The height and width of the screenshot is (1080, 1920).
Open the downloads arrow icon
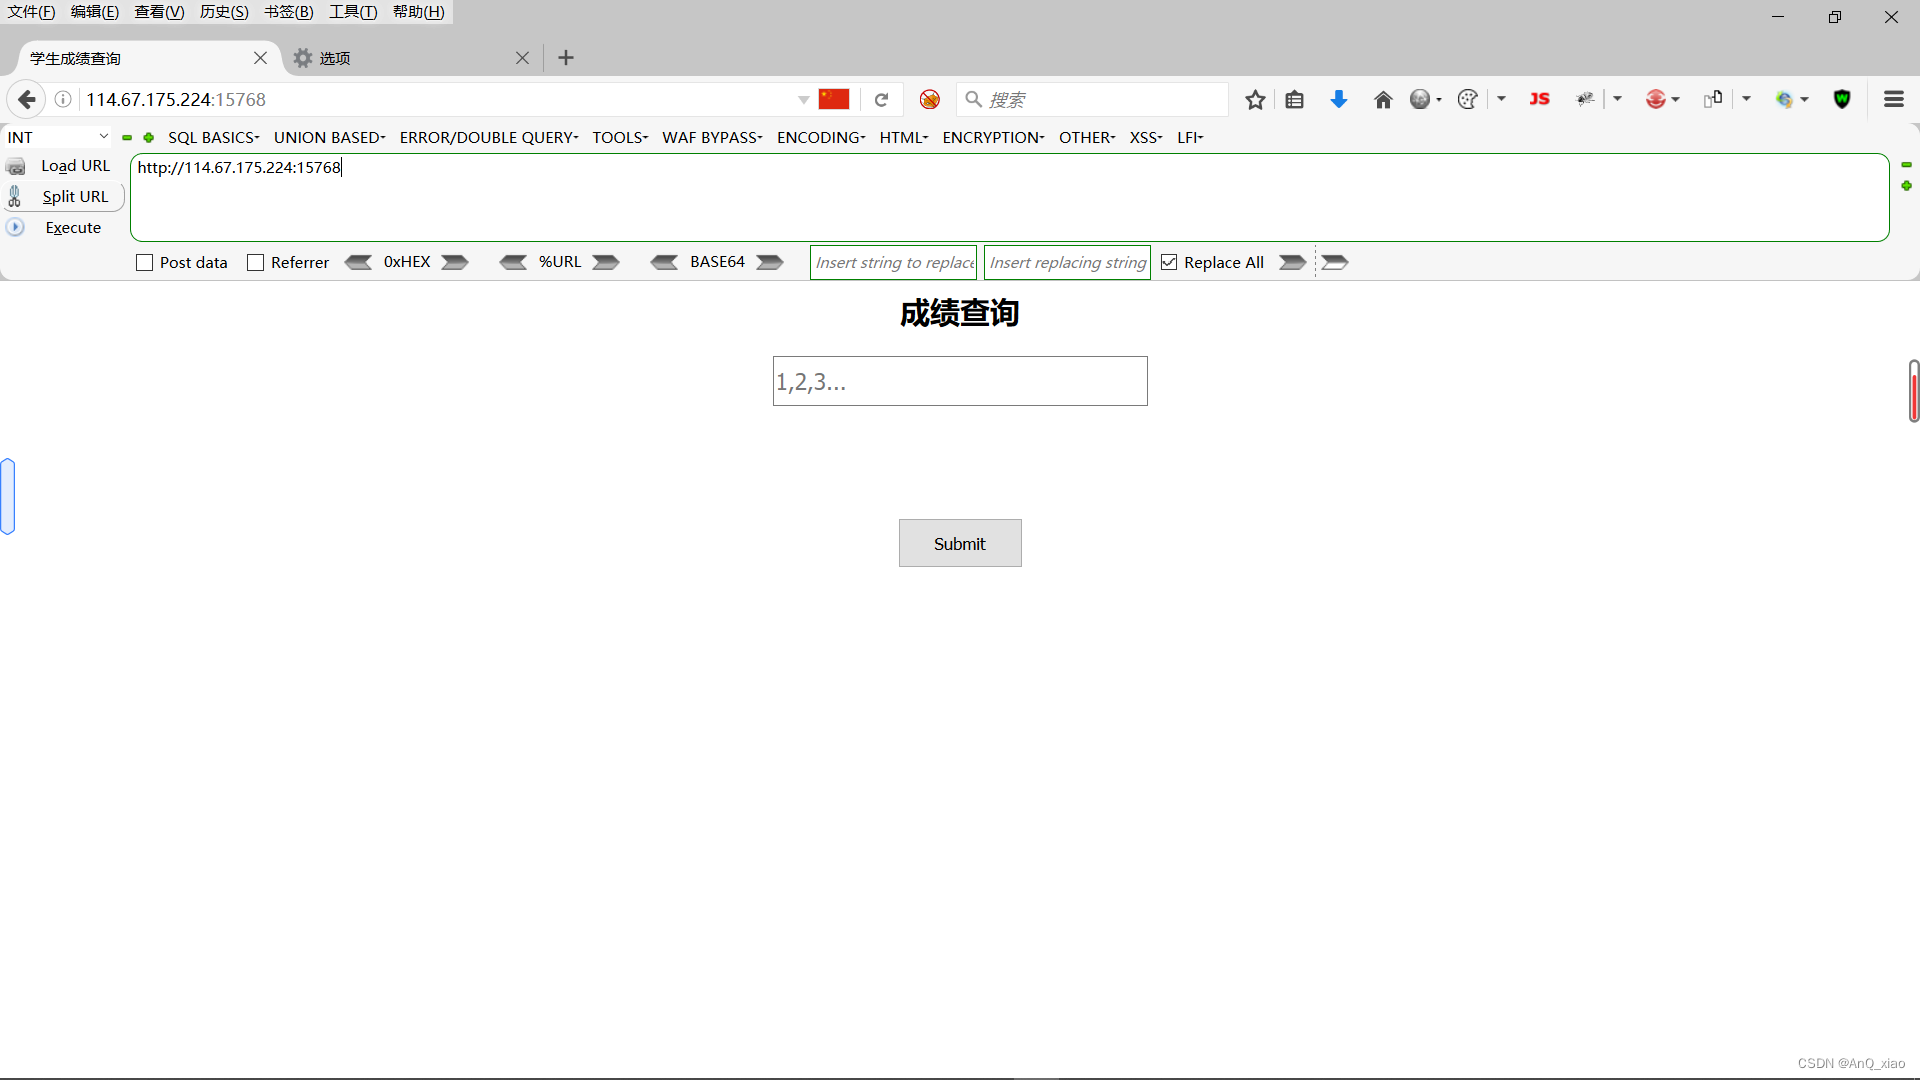click(1338, 99)
